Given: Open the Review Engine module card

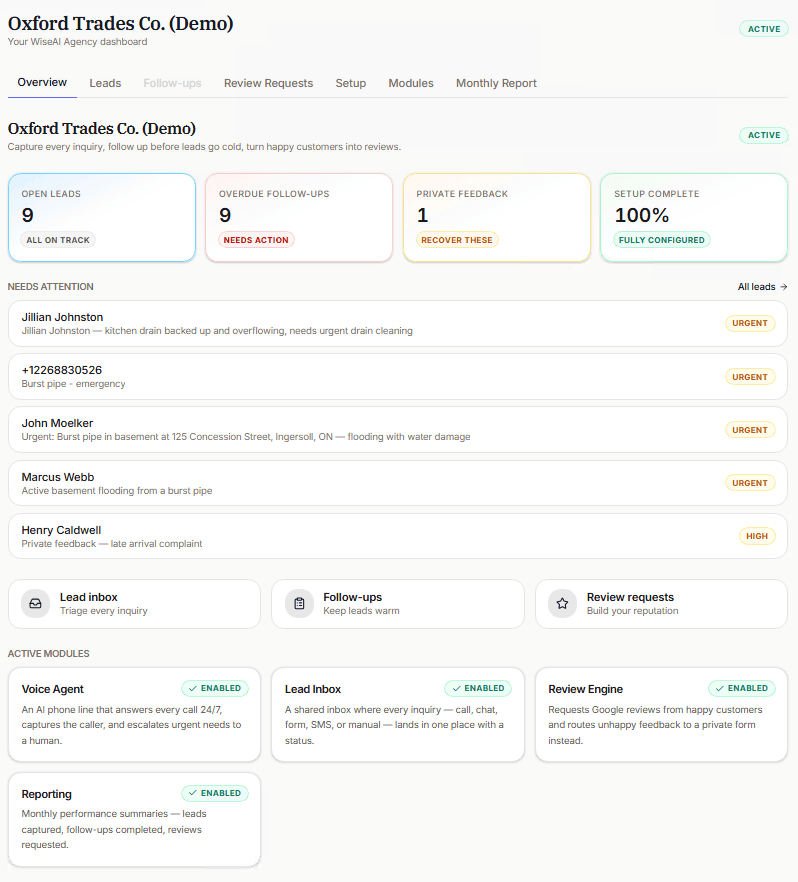Looking at the screenshot, I should (x=661, y=715).
